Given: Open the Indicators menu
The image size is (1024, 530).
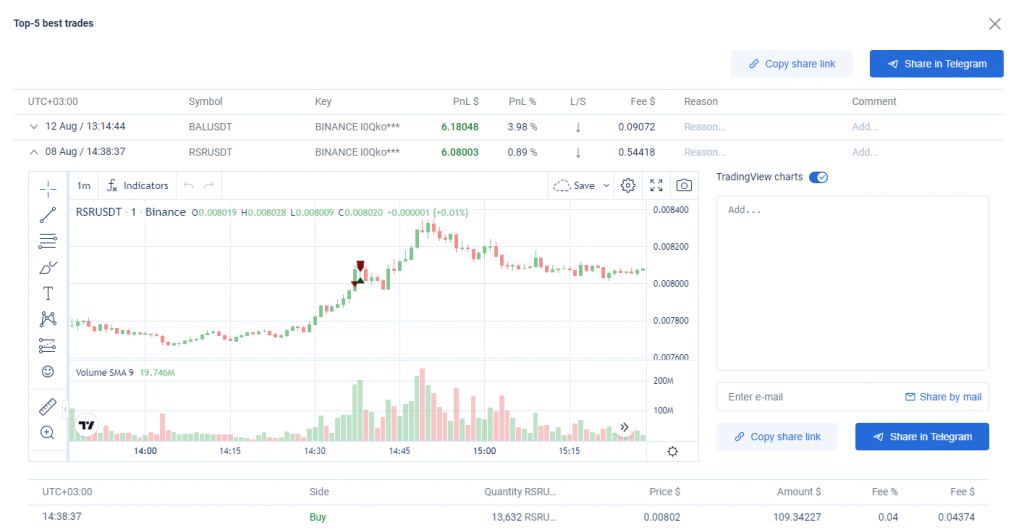Looking at the screenshot, I should (x=138, y=185).
